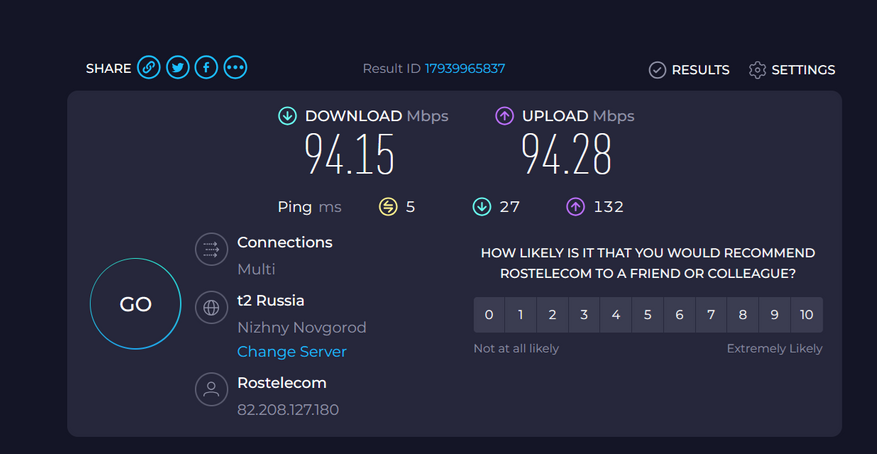Choose rating 3 on recommendation scale
The width and height of the screenshot is (877, 454).
coord(584,315)
